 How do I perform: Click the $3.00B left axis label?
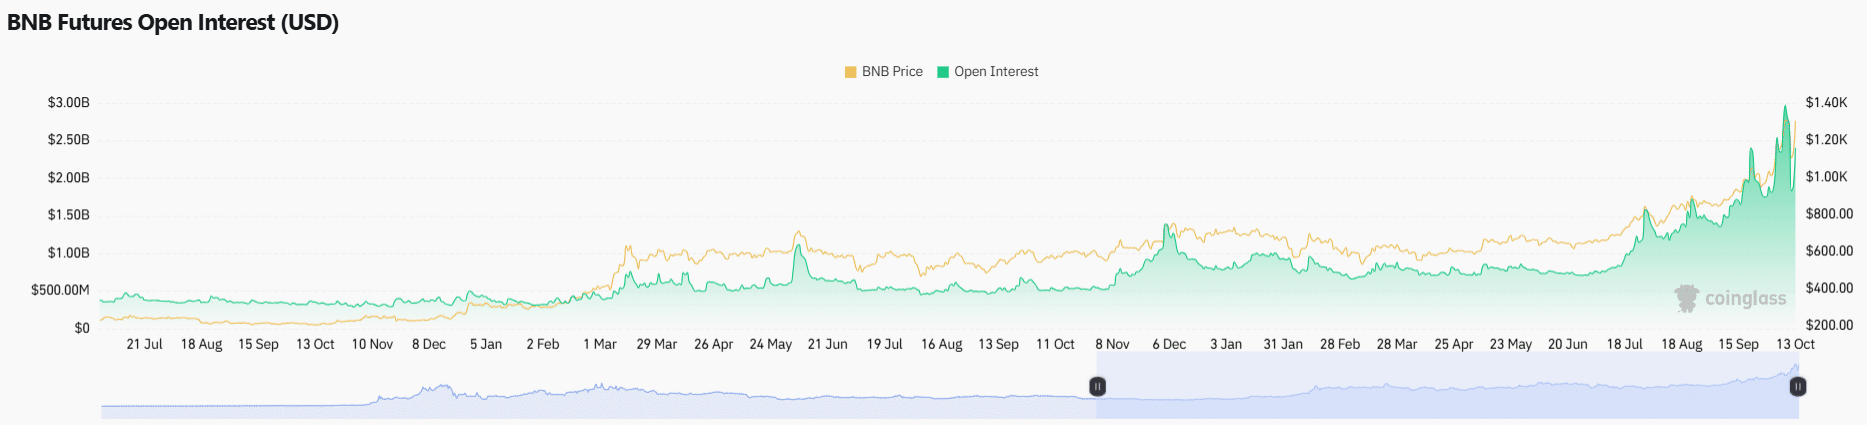[x=69, y=103]
